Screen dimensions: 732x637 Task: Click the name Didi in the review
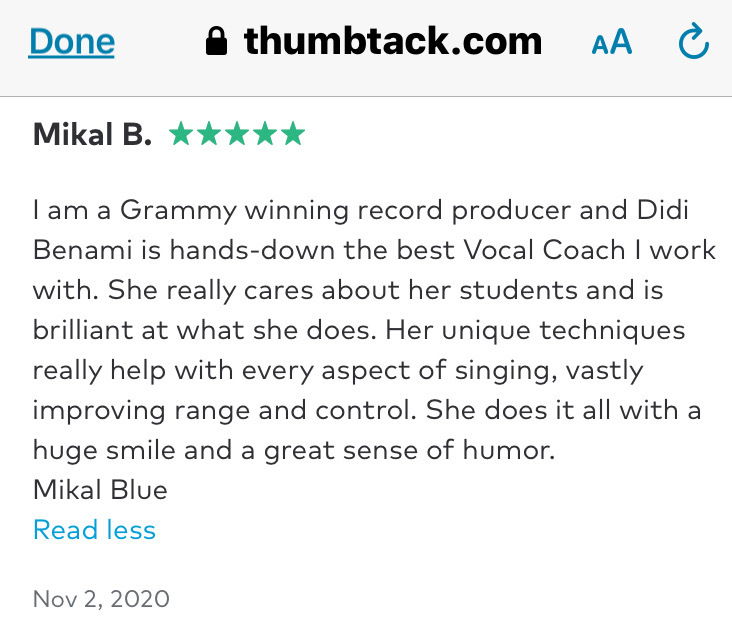tap(663, 210)
